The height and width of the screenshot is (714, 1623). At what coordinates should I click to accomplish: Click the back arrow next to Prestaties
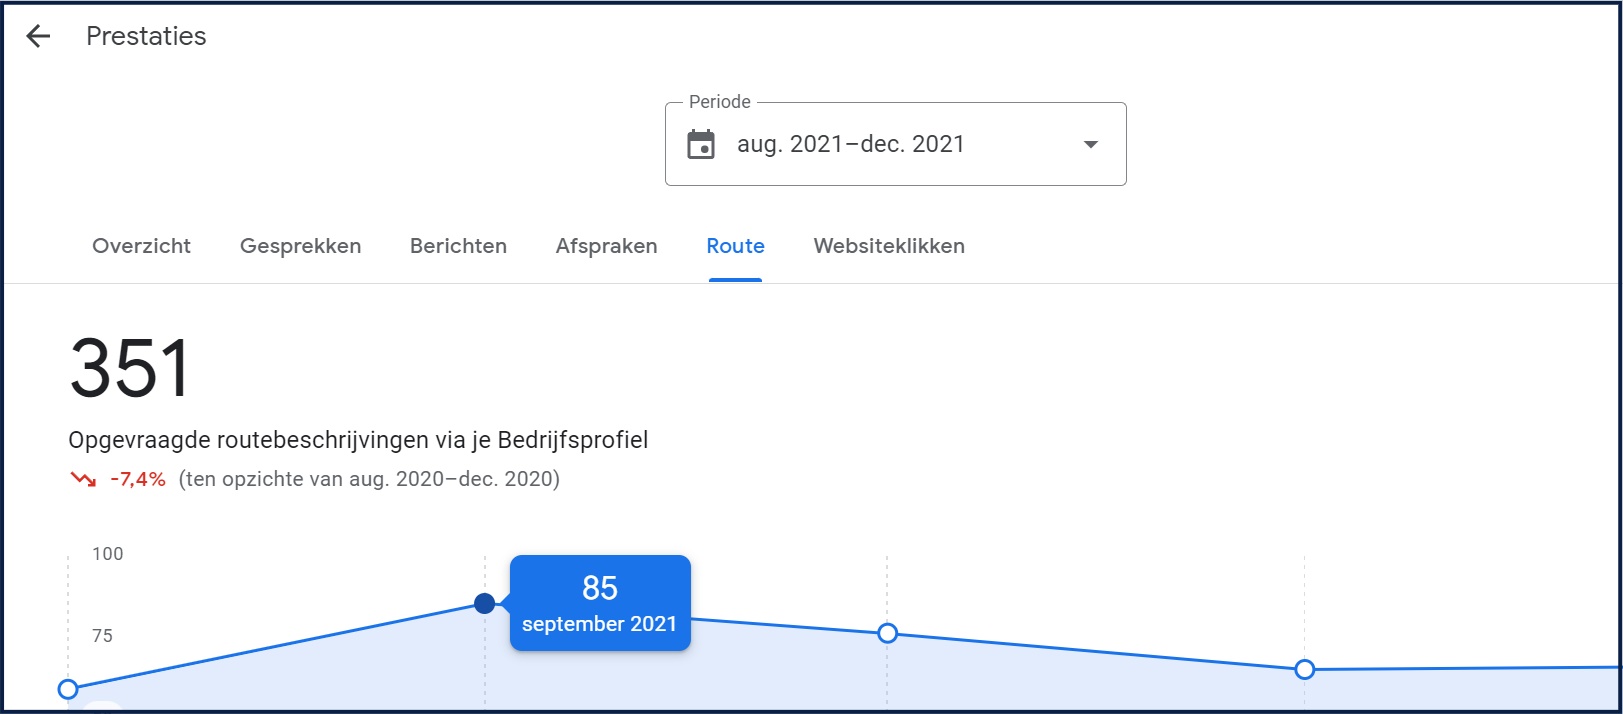(x=38, y=37)
